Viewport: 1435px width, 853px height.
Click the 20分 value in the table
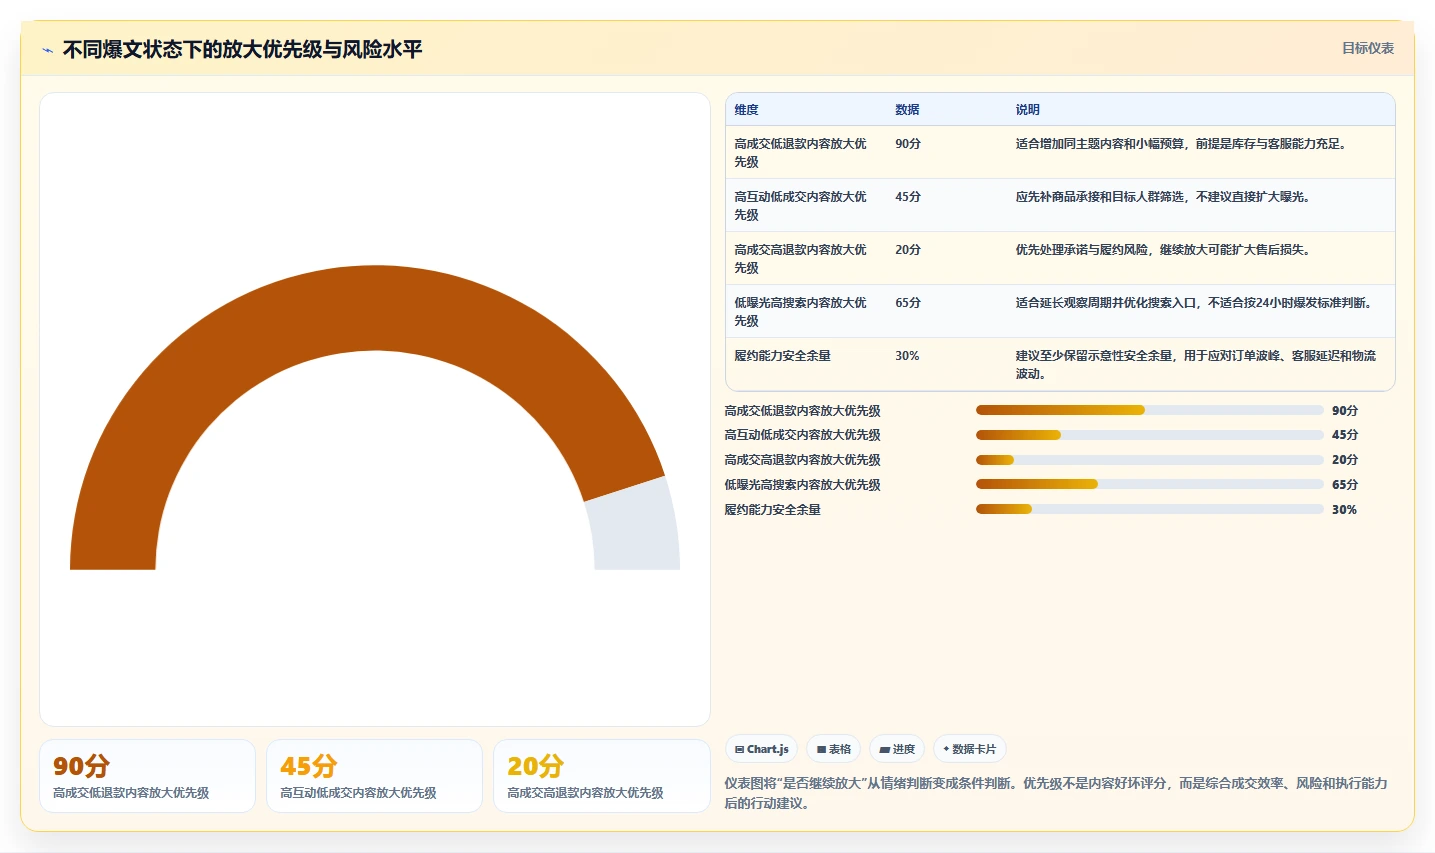point(908,250)
